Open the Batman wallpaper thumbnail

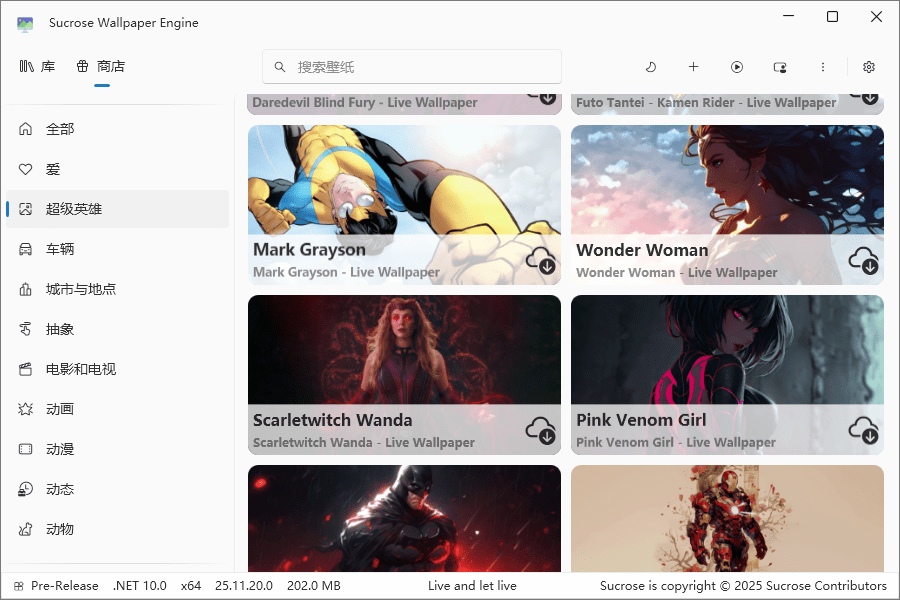pos(404,518)
